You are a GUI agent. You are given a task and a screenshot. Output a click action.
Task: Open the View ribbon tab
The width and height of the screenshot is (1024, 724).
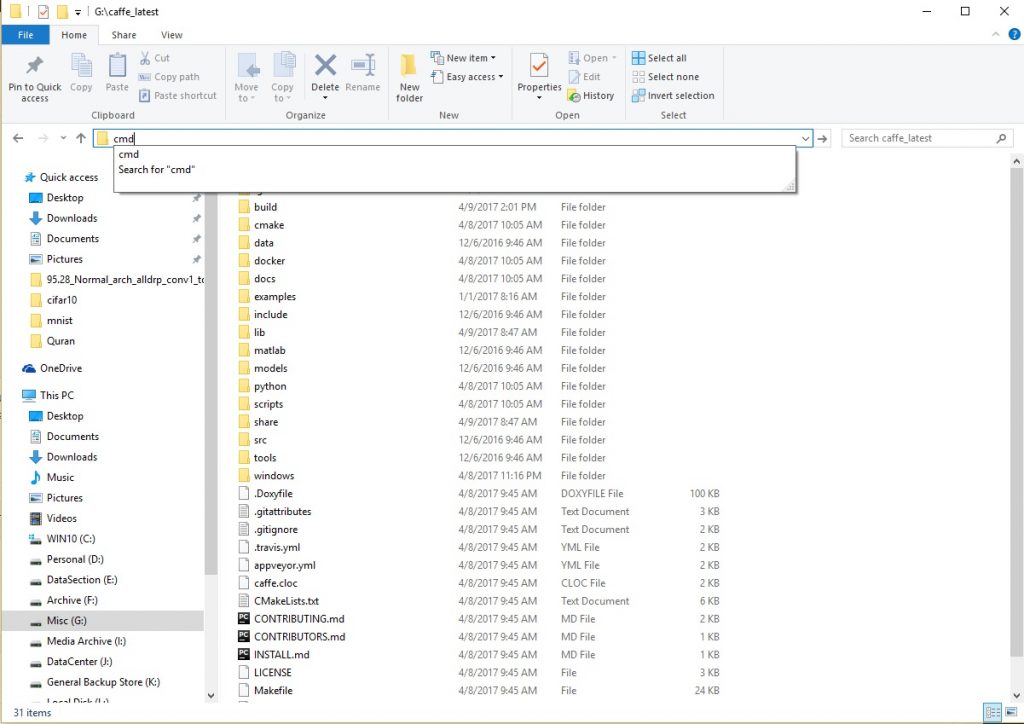[x=171, y=35]
